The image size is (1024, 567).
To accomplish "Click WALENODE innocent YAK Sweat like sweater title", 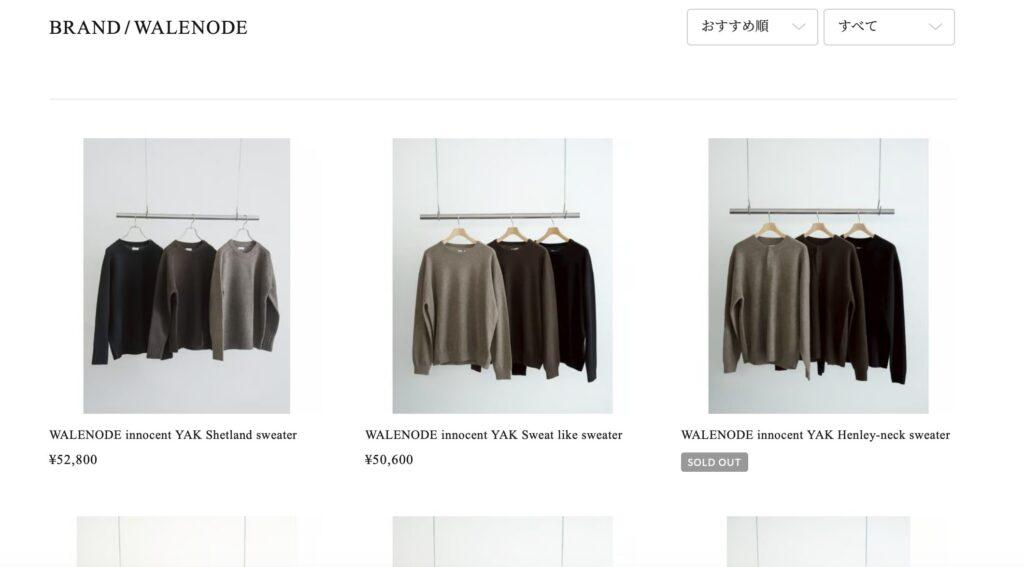I will click(494, 435).
